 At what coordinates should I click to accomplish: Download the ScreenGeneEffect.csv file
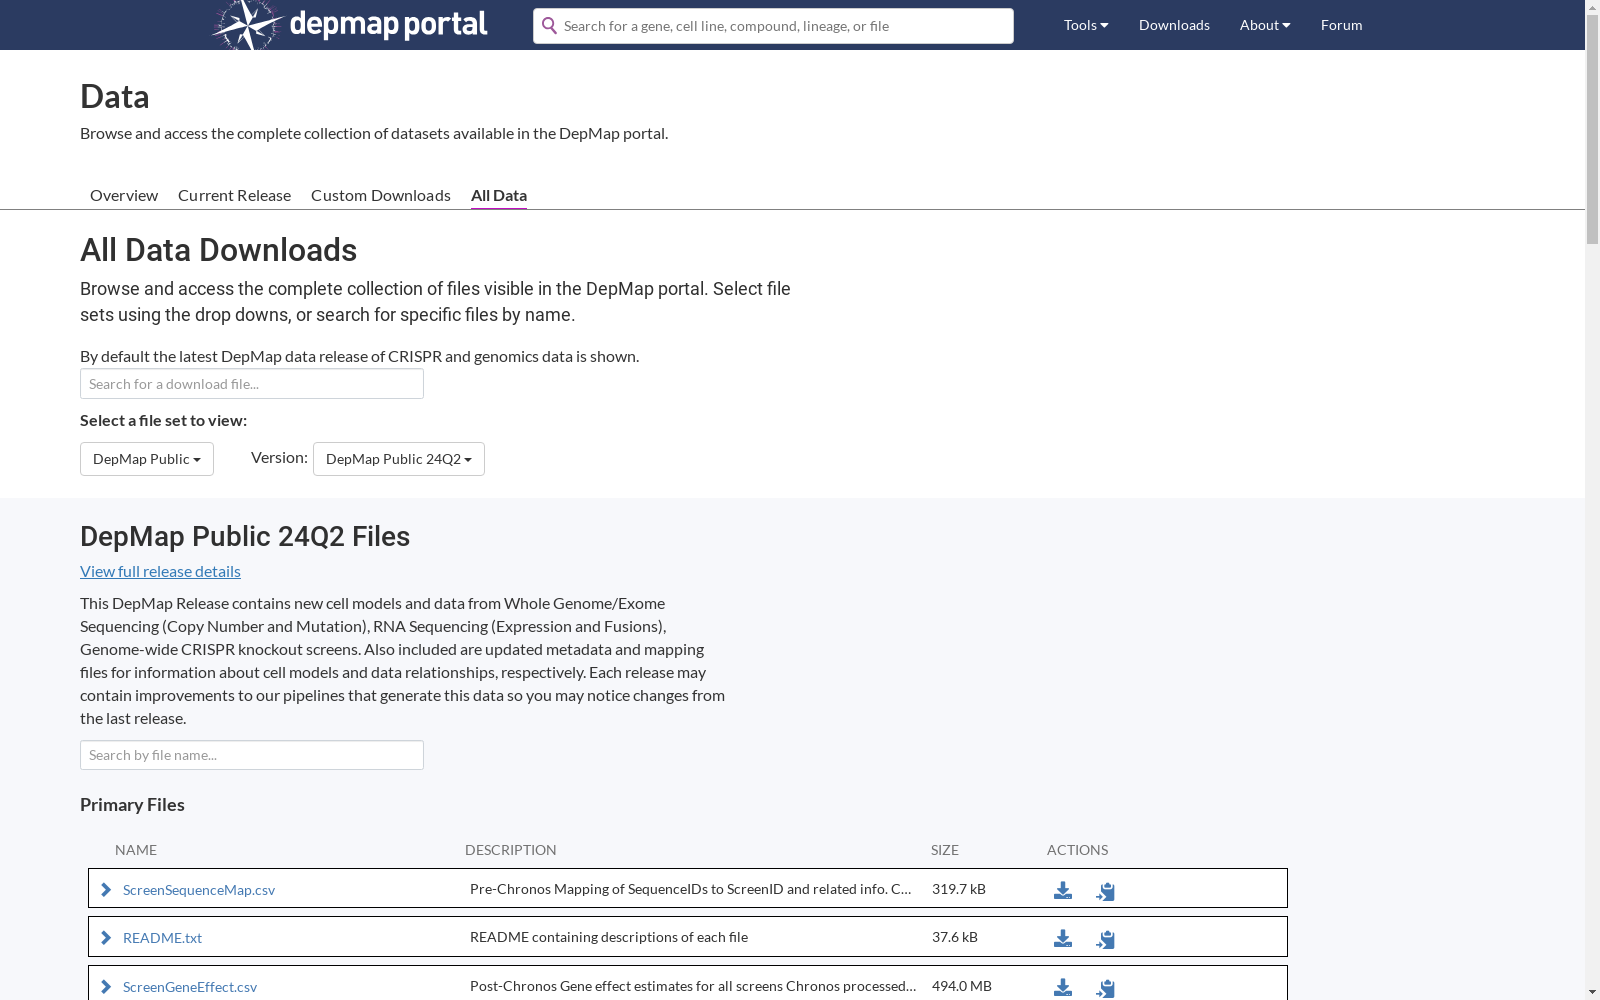coord(1063,986)
